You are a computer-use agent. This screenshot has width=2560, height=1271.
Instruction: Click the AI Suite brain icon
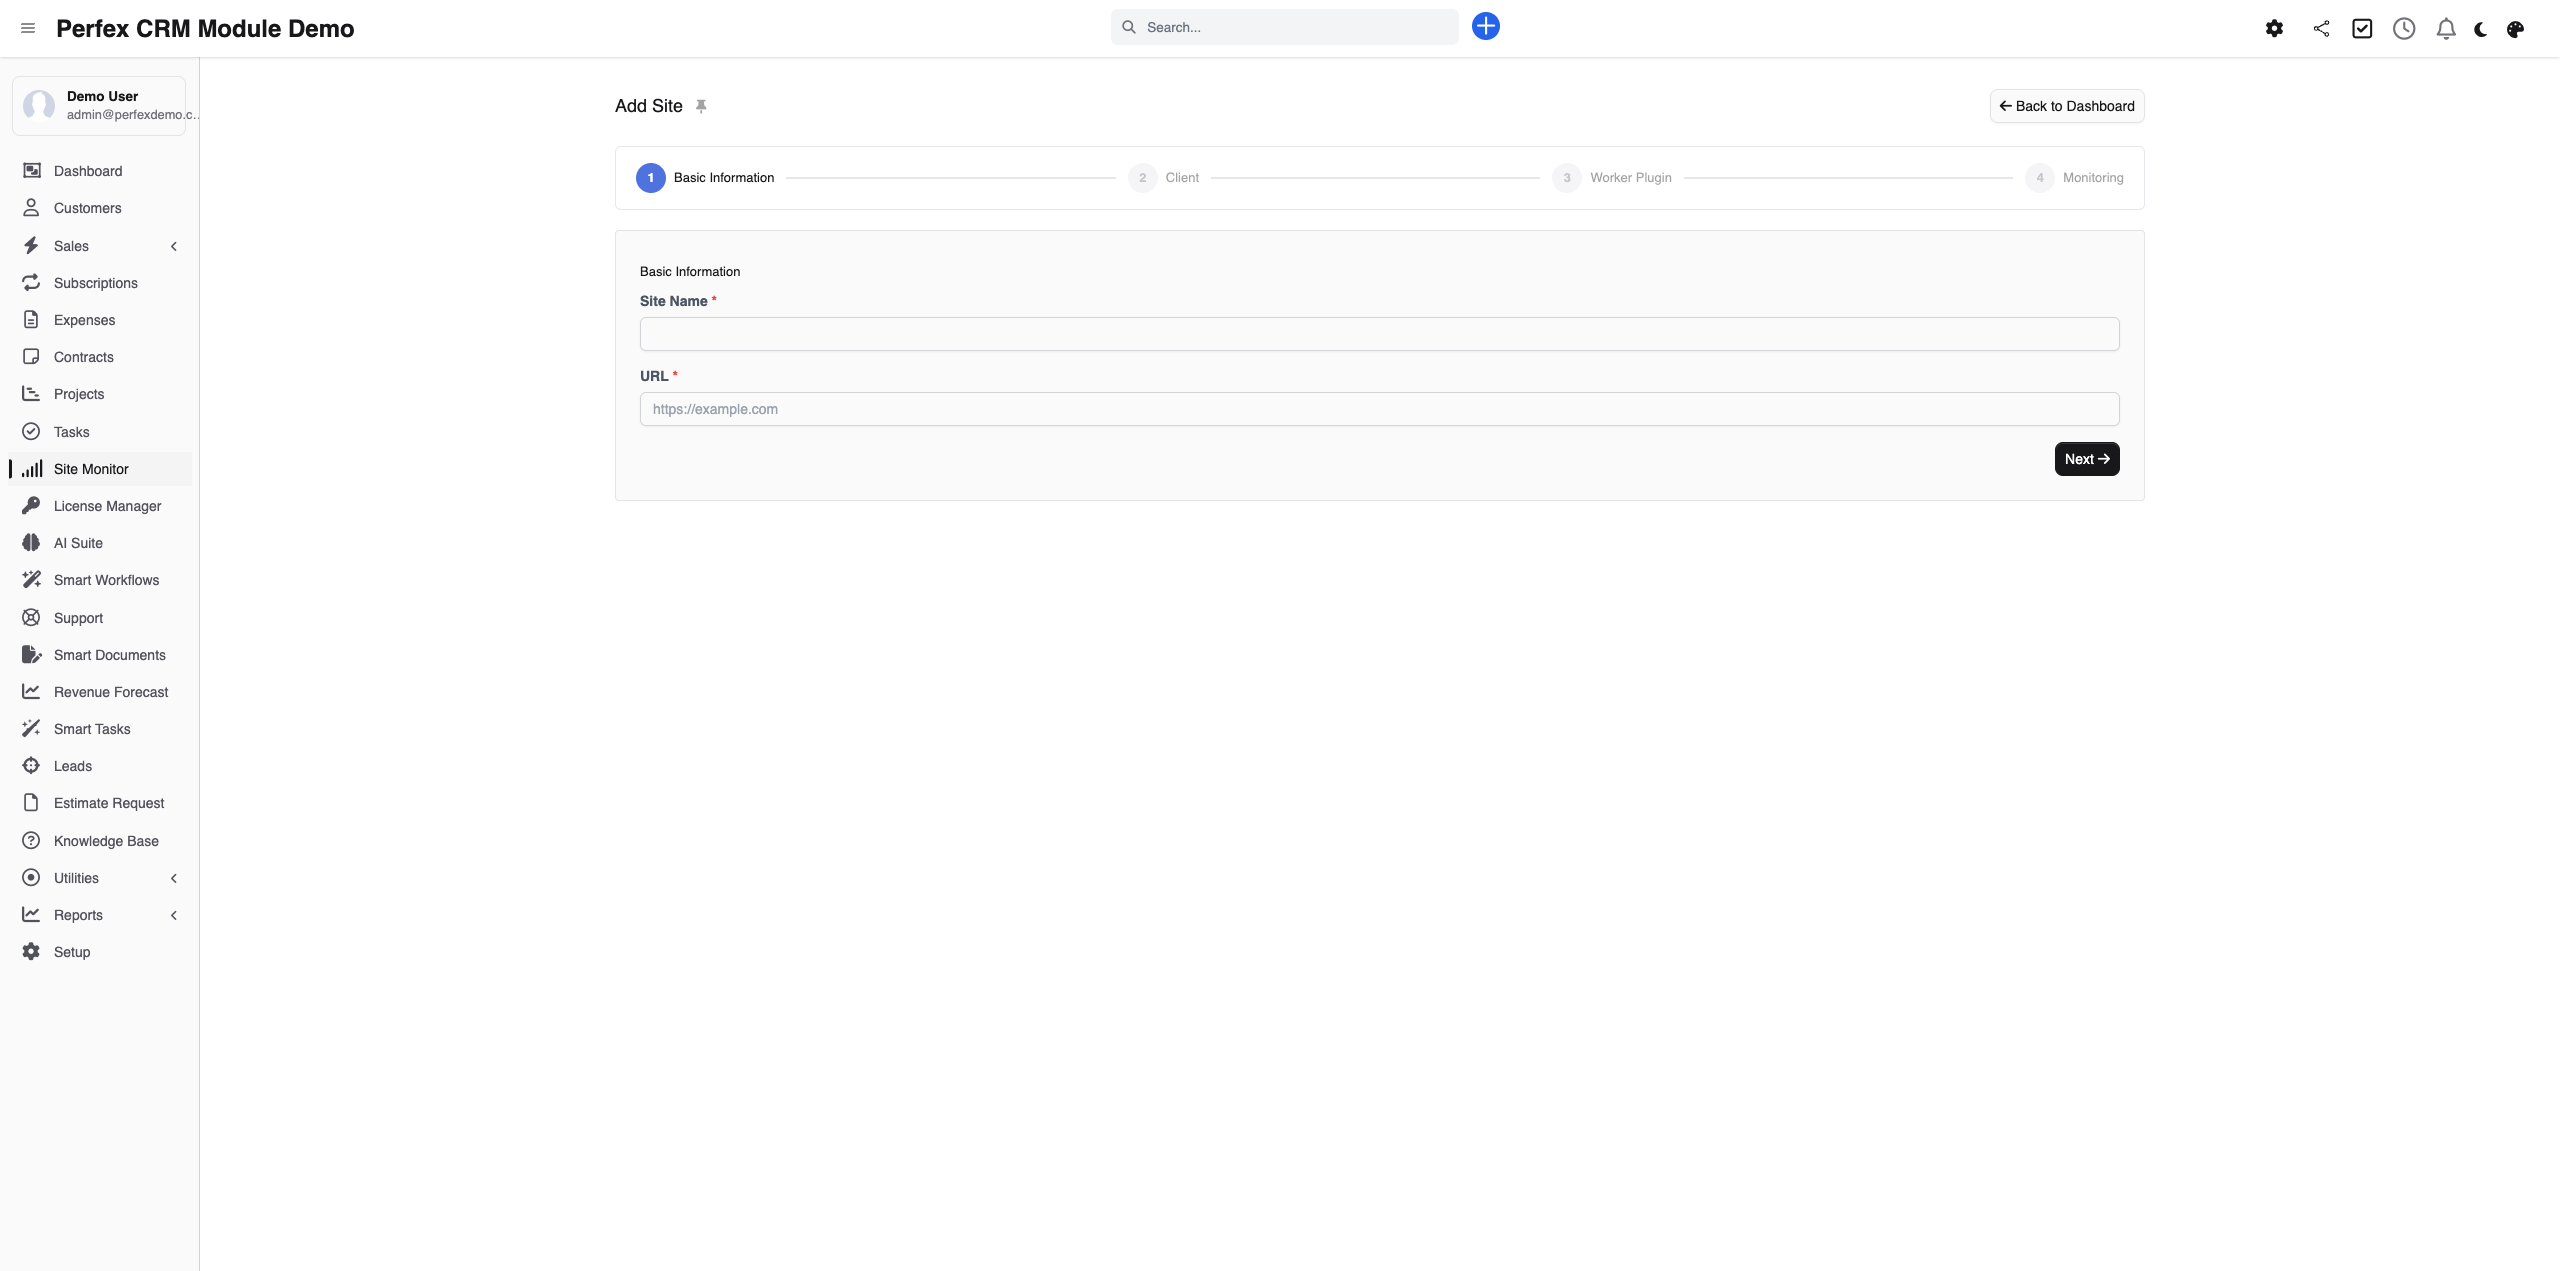click(x=31, y=543)
